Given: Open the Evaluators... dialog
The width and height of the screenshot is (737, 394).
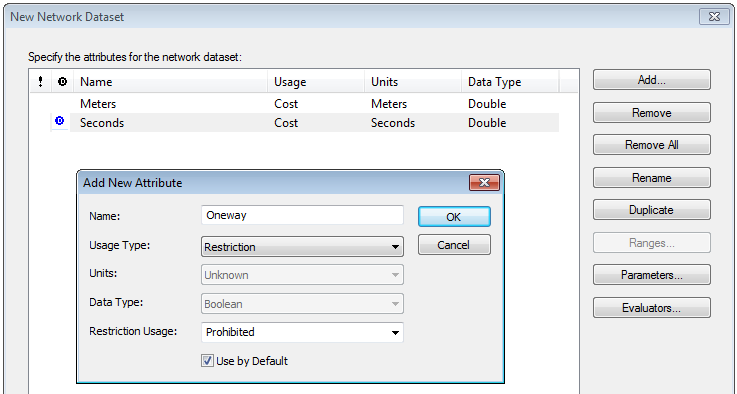Looking at the screenshot, I should [x=651, y=308].
